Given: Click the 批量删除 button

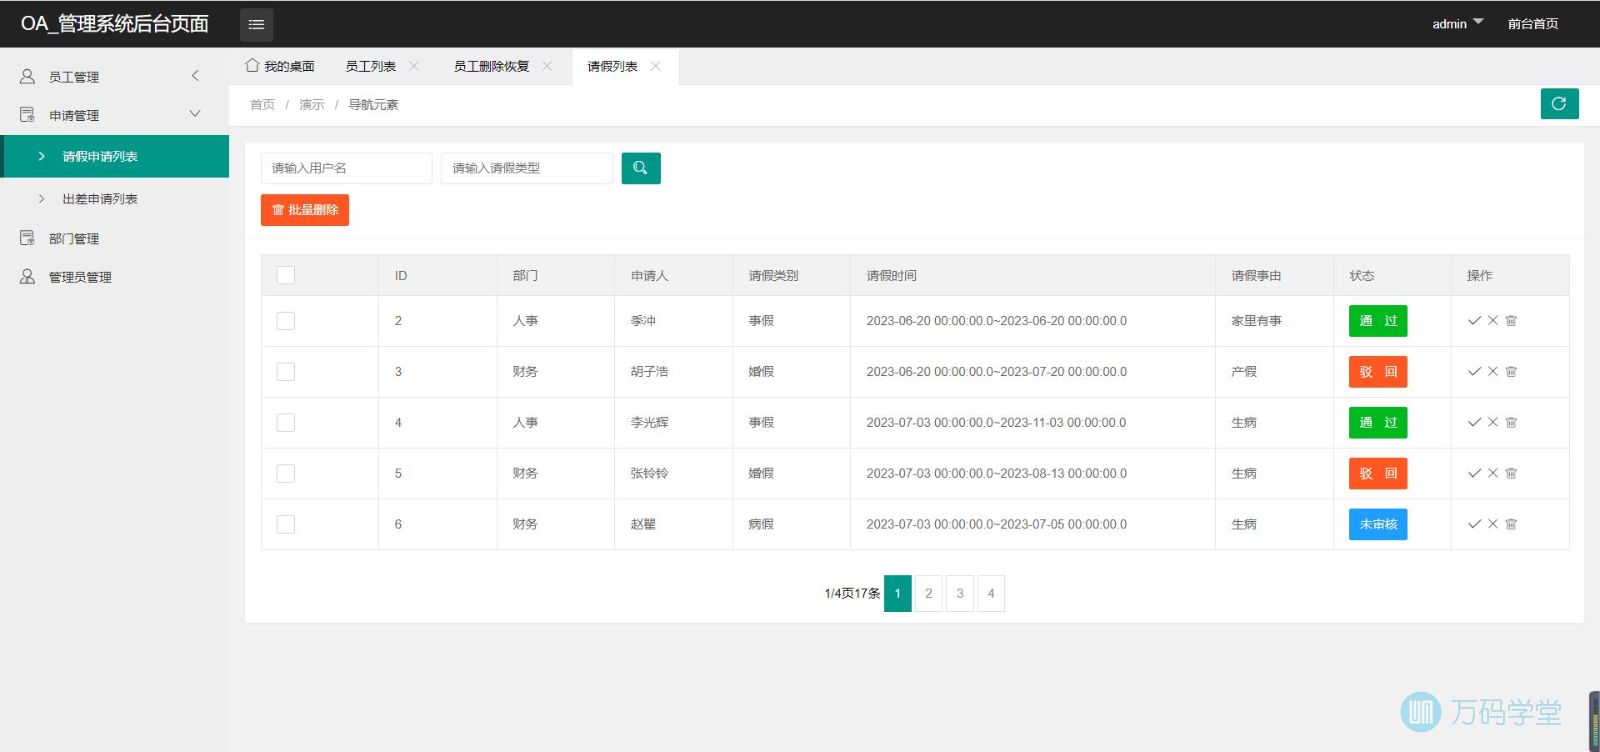Looking at the screenshot, I should [x=305, y=210].
